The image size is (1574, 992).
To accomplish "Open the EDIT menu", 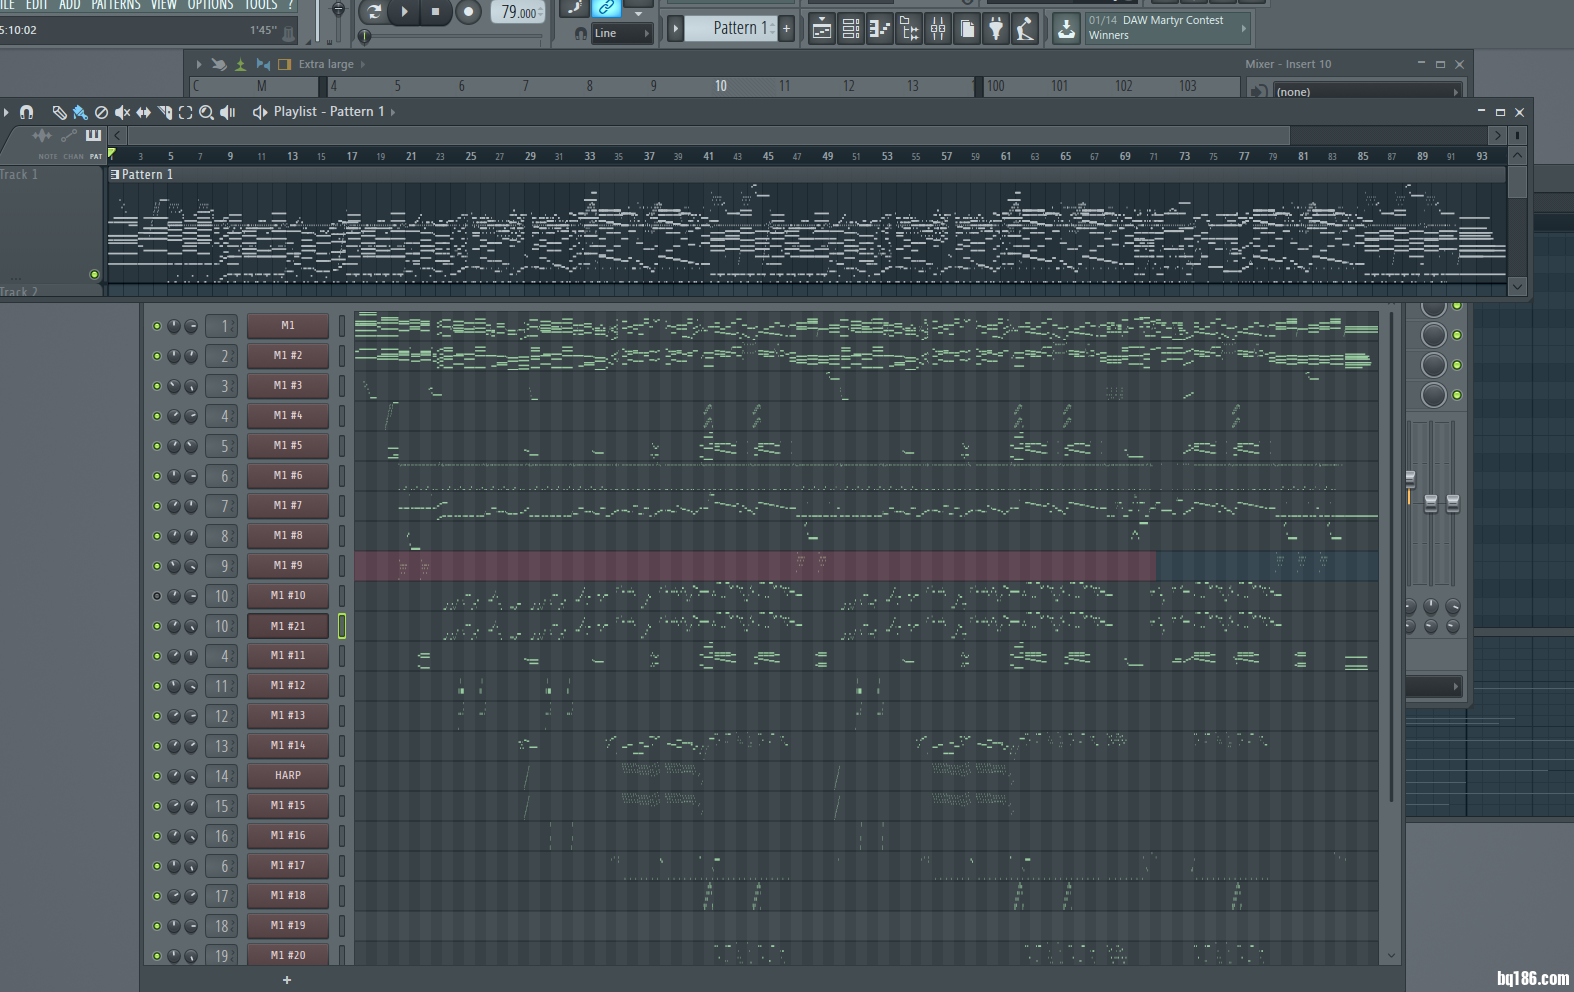I will click(x=37, y=5).
